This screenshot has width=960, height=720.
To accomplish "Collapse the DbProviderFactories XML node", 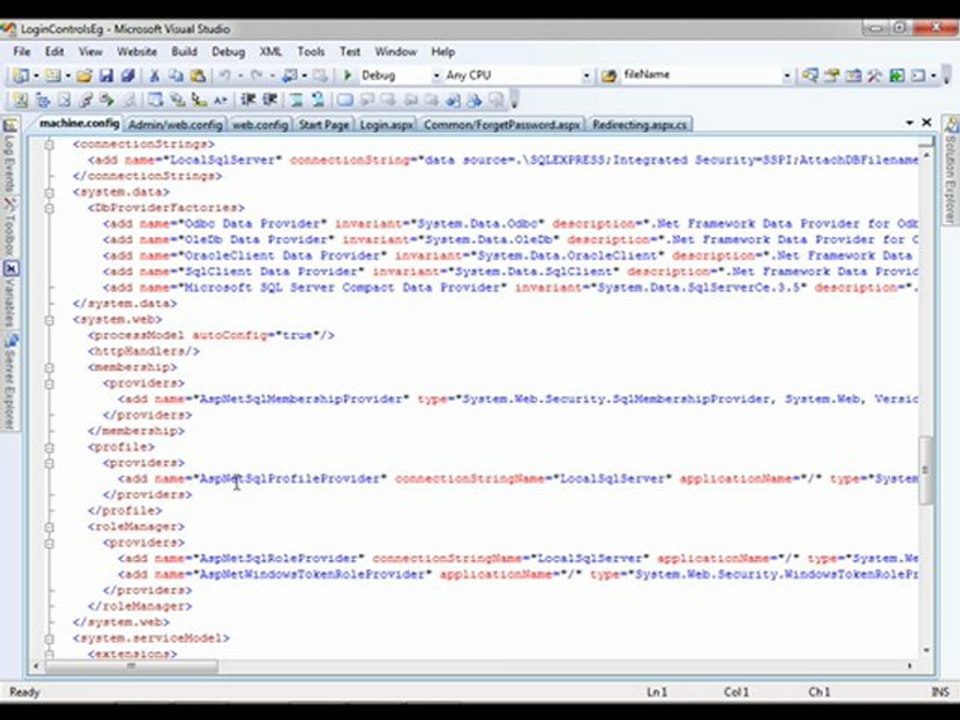I will [x=49, y=208].
